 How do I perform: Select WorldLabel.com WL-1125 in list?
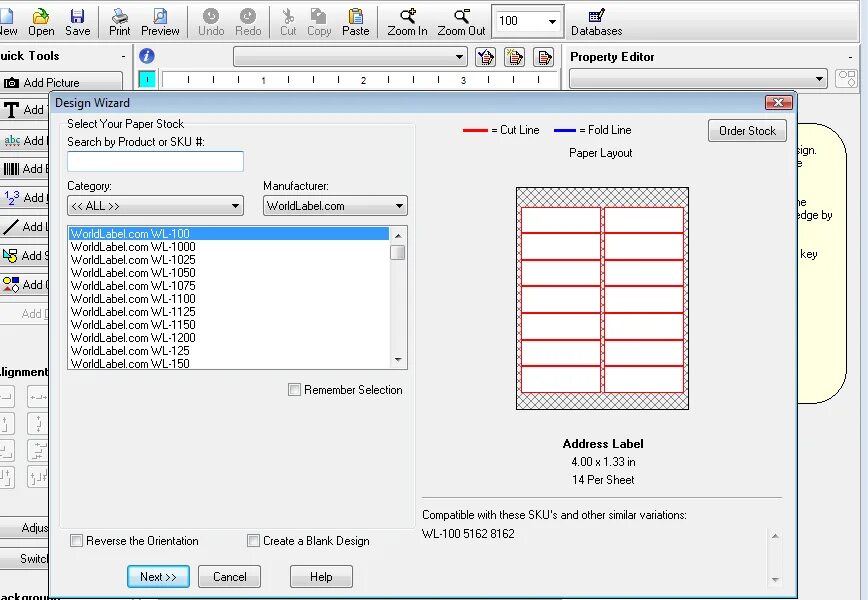tap(229, 312)
